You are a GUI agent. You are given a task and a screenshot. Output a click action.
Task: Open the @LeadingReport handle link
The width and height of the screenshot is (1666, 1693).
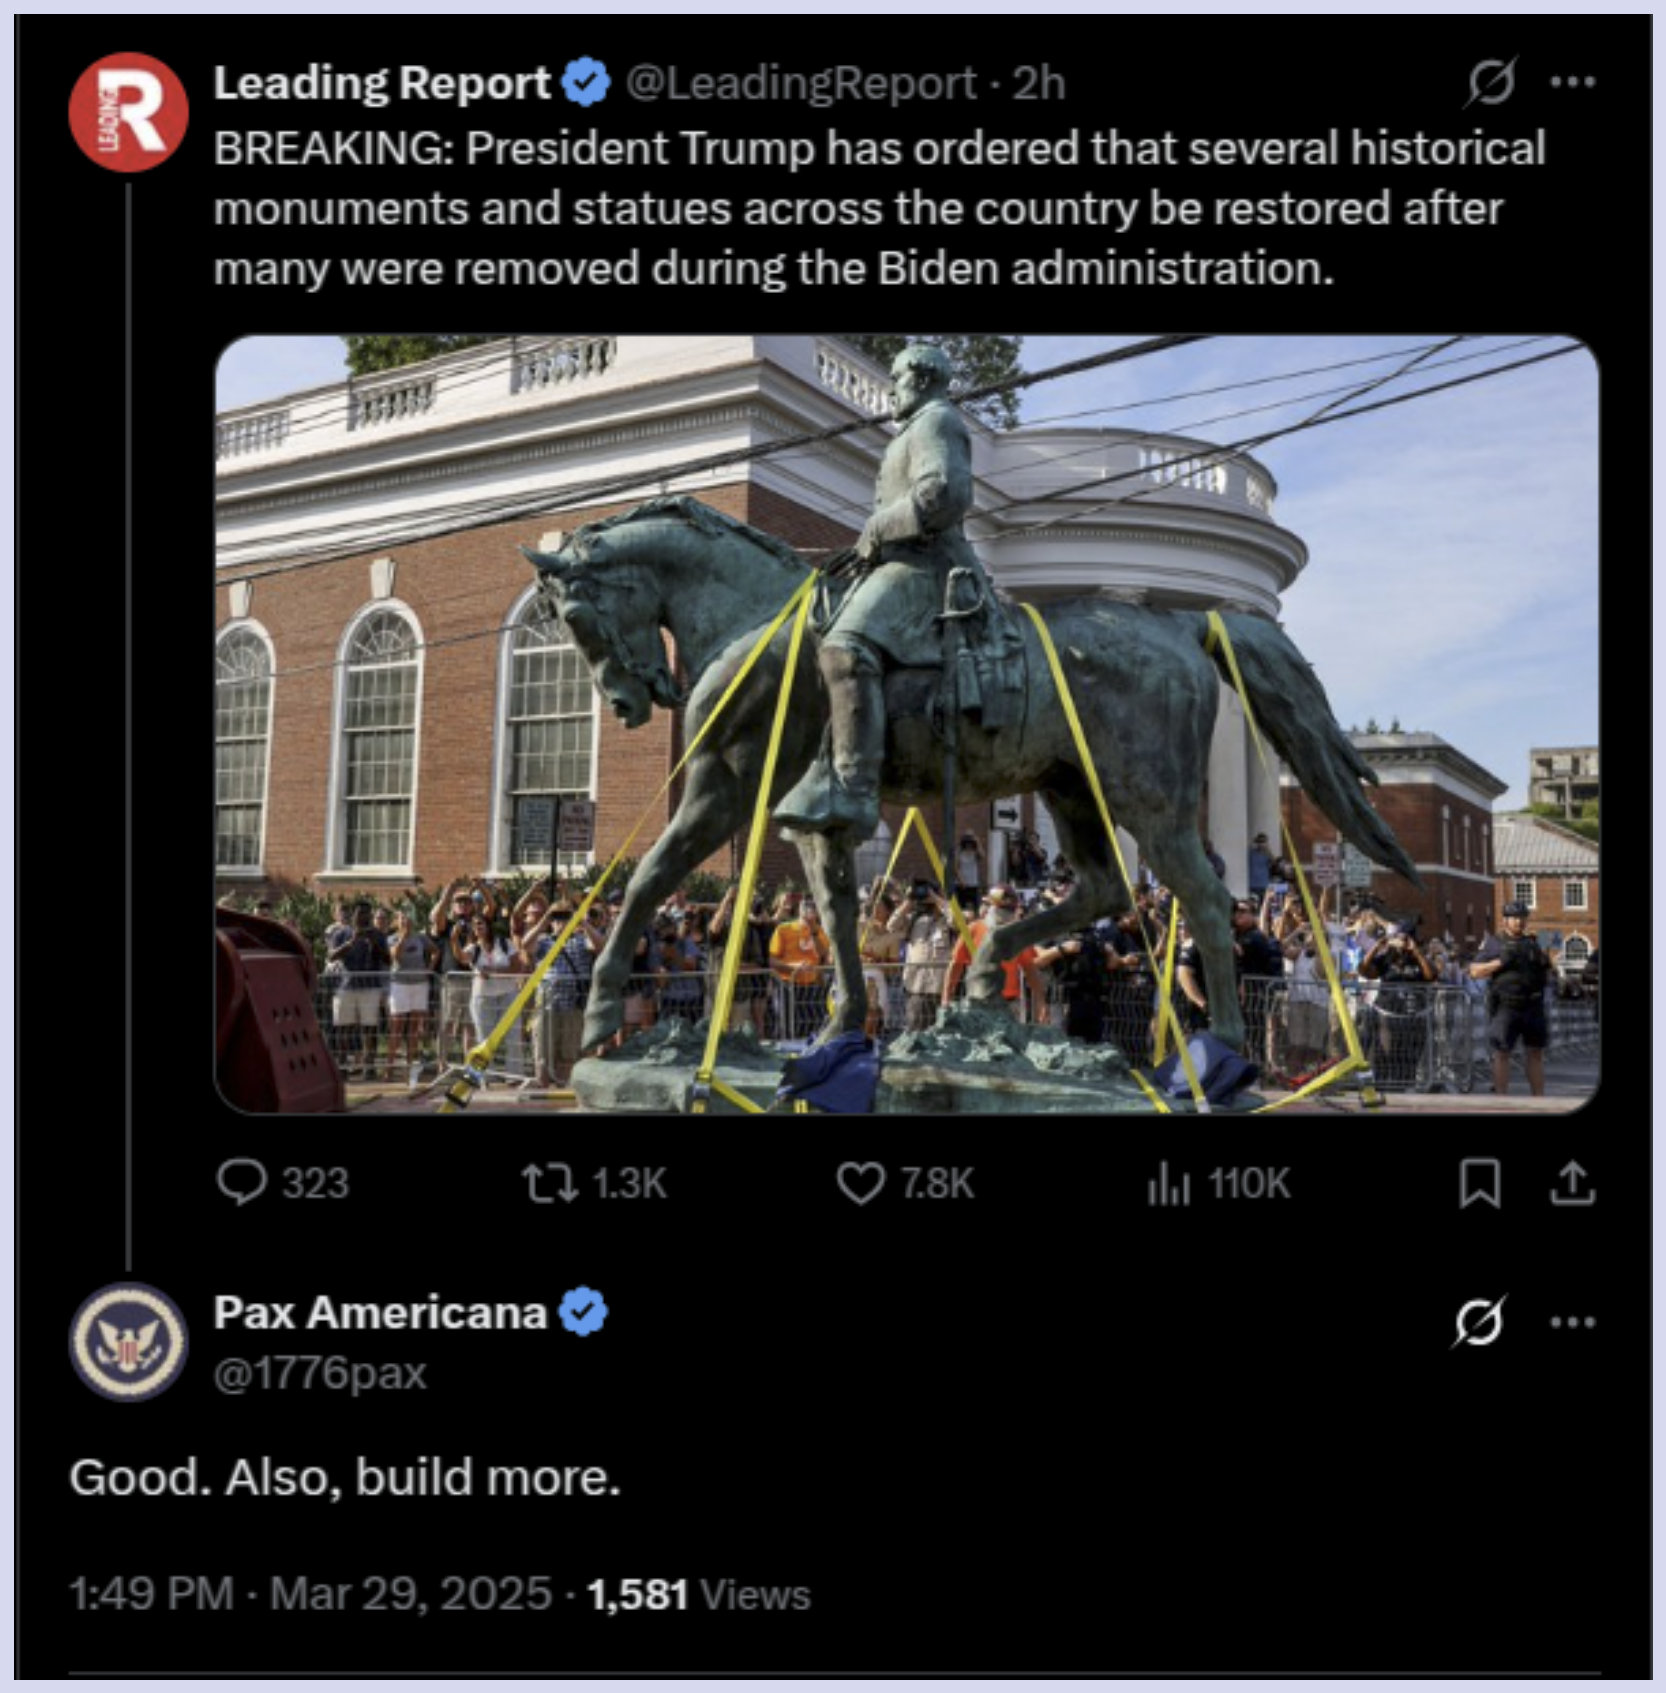click(x=801, y=83)
